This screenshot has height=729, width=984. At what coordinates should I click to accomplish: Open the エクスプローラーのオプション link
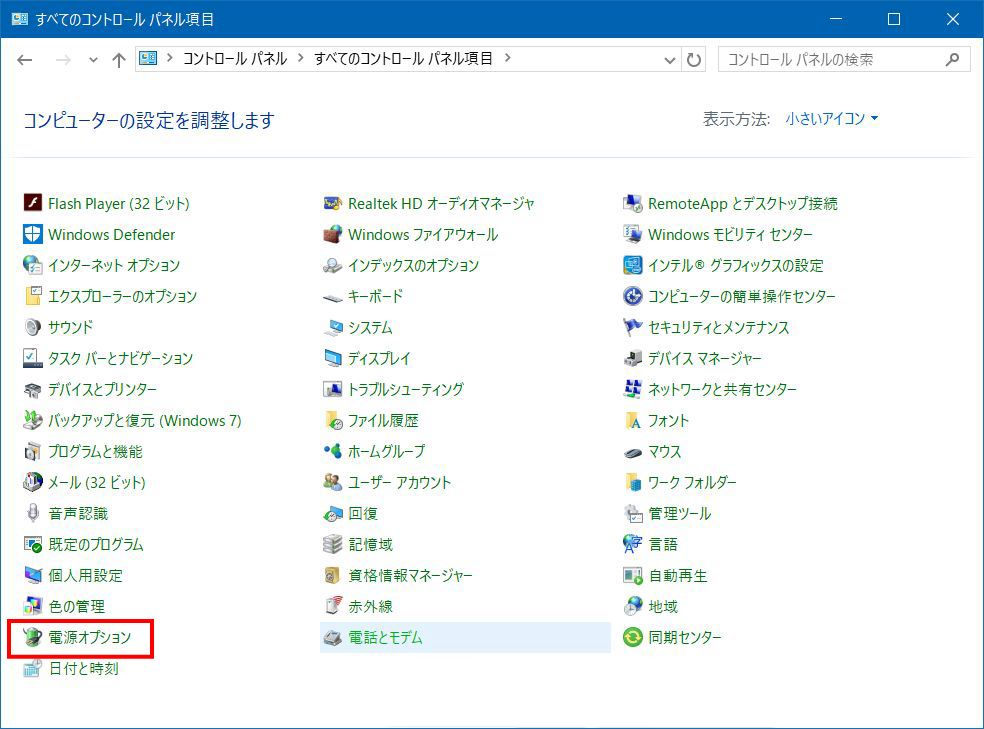(x=122, y=296)
